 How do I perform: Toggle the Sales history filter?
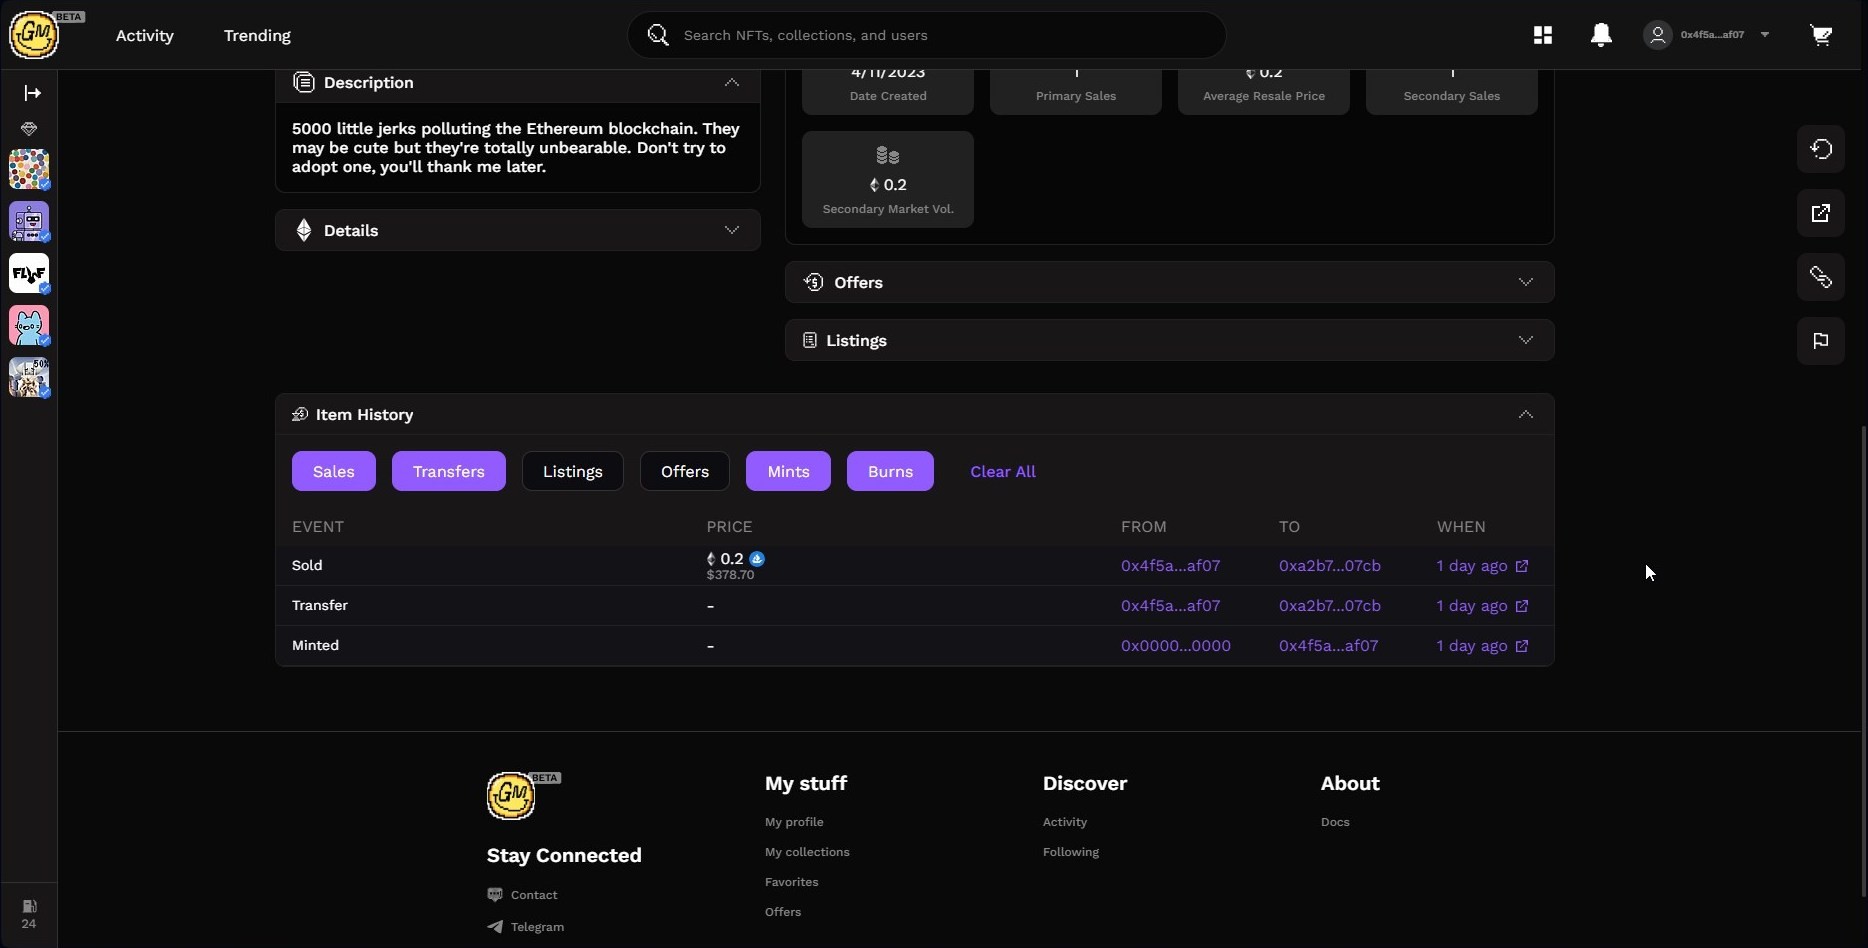334,471
